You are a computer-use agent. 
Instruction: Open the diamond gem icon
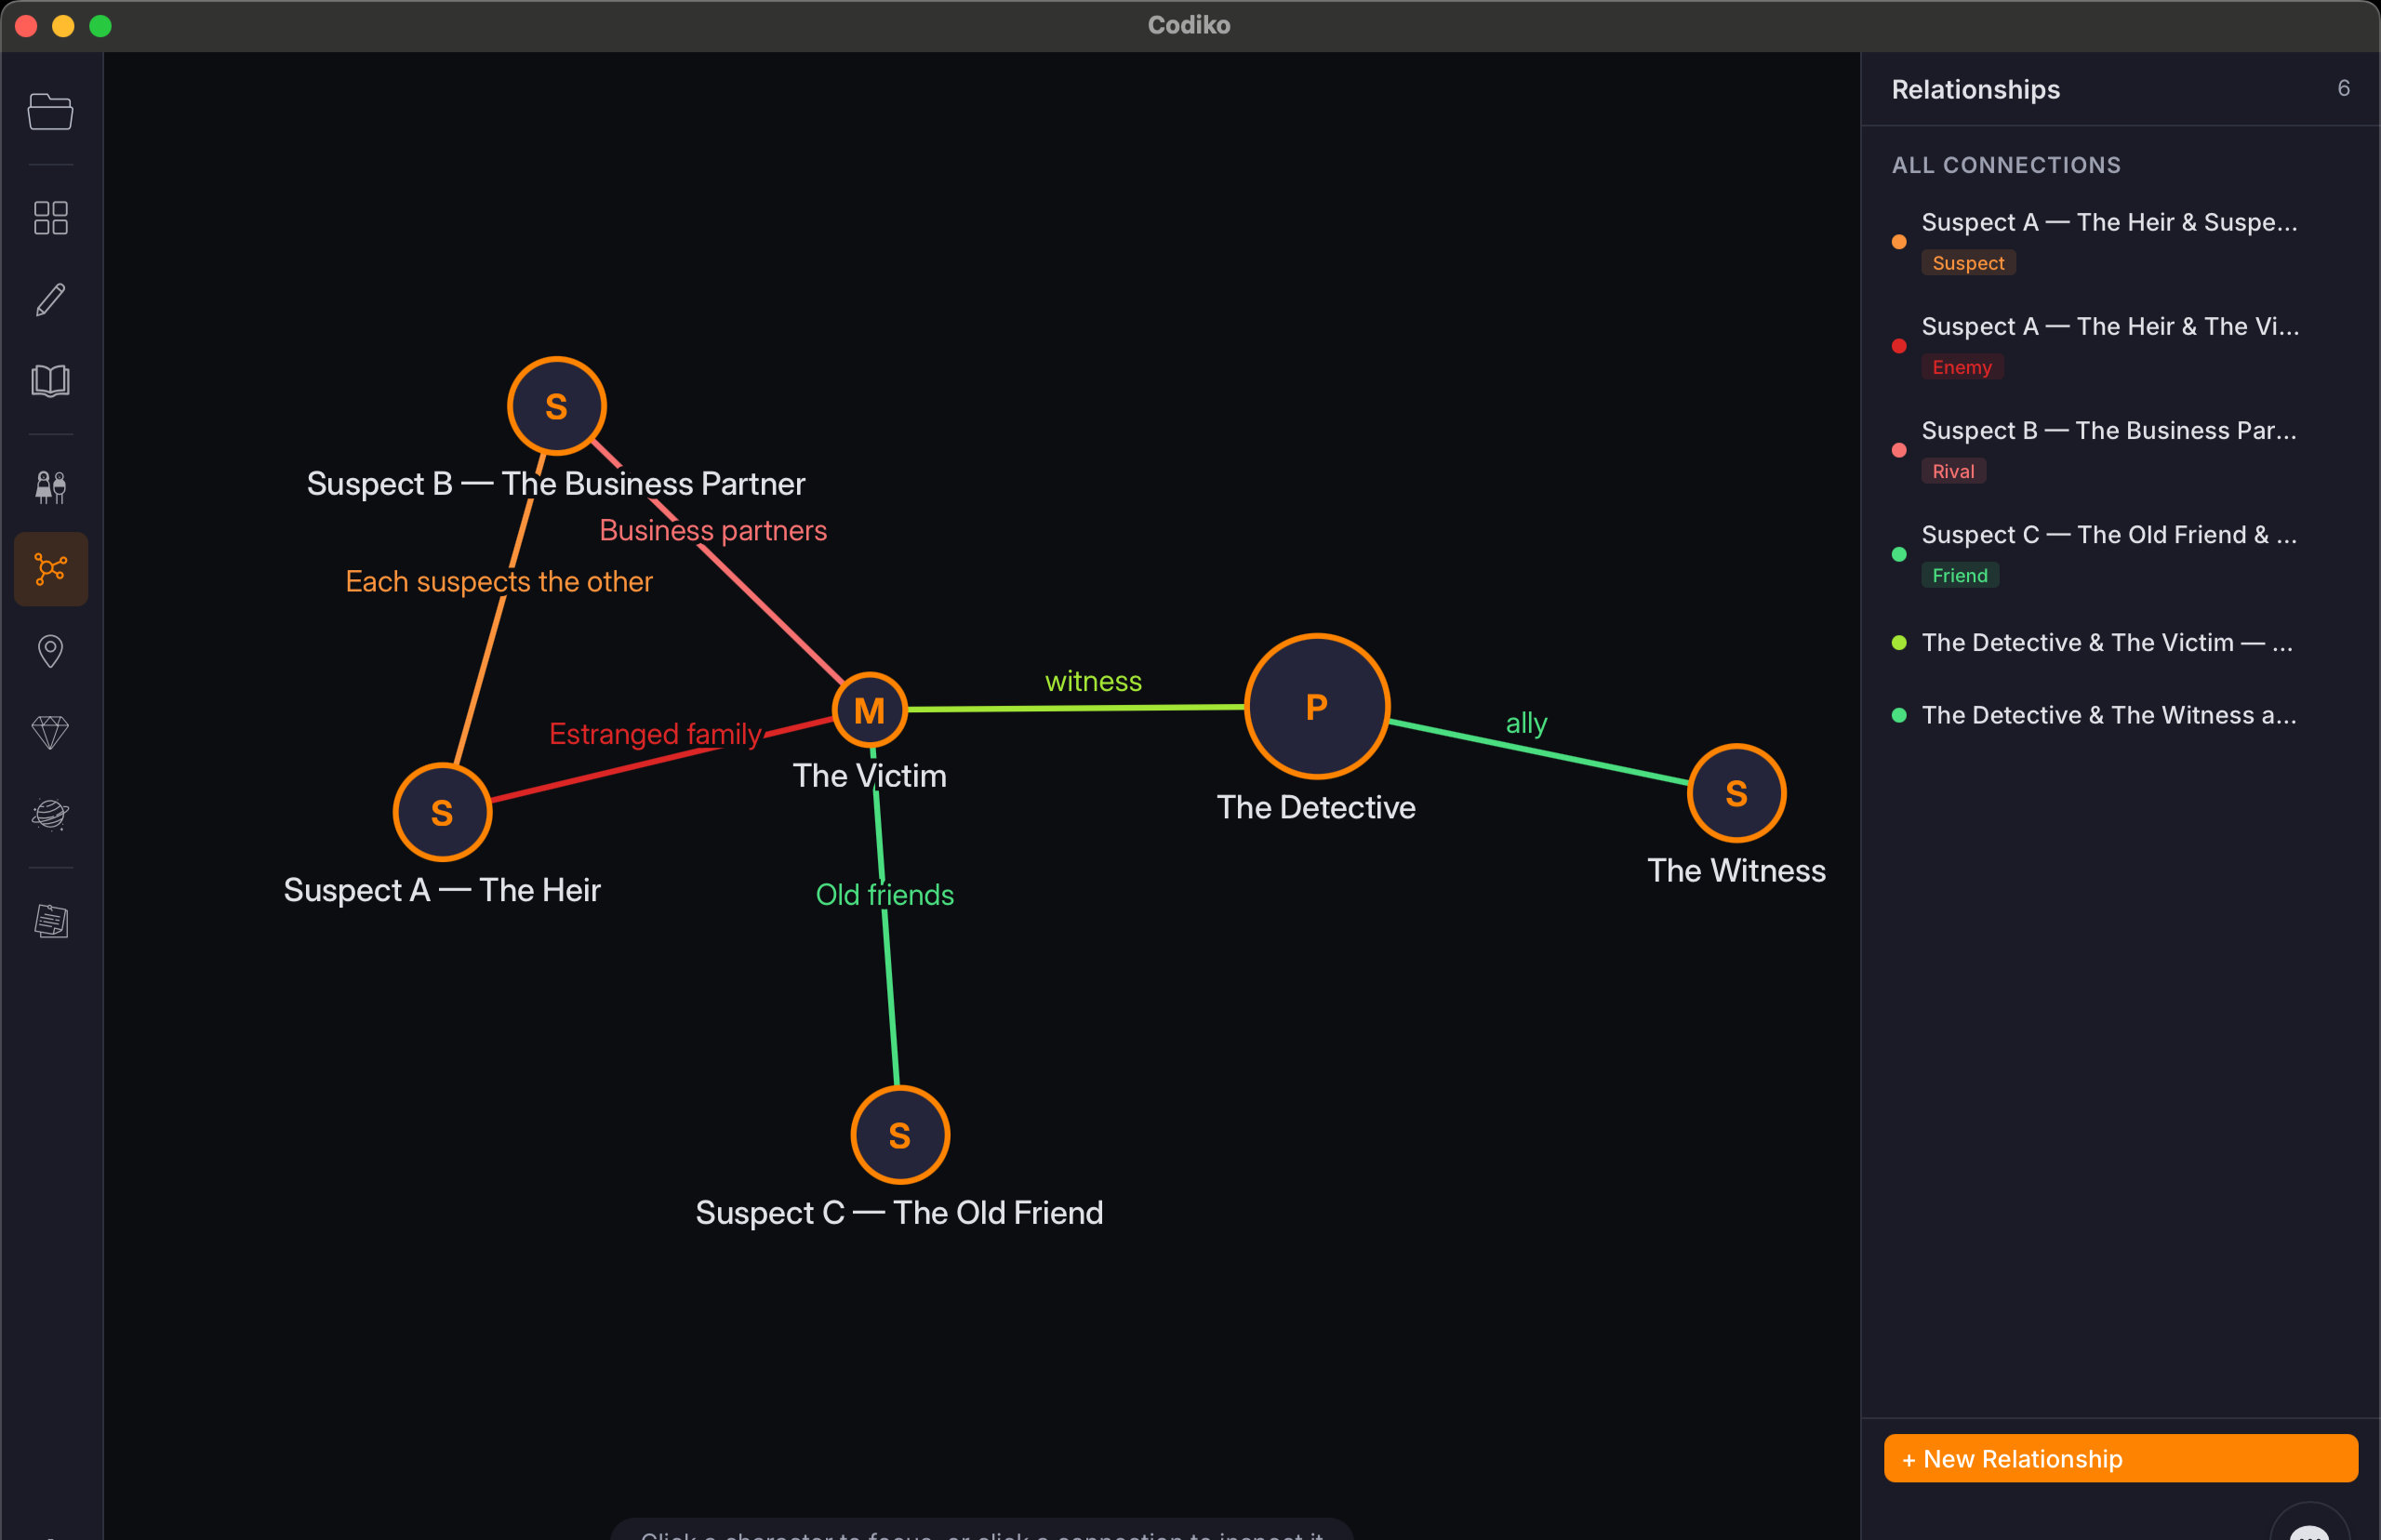pos(50,732)
